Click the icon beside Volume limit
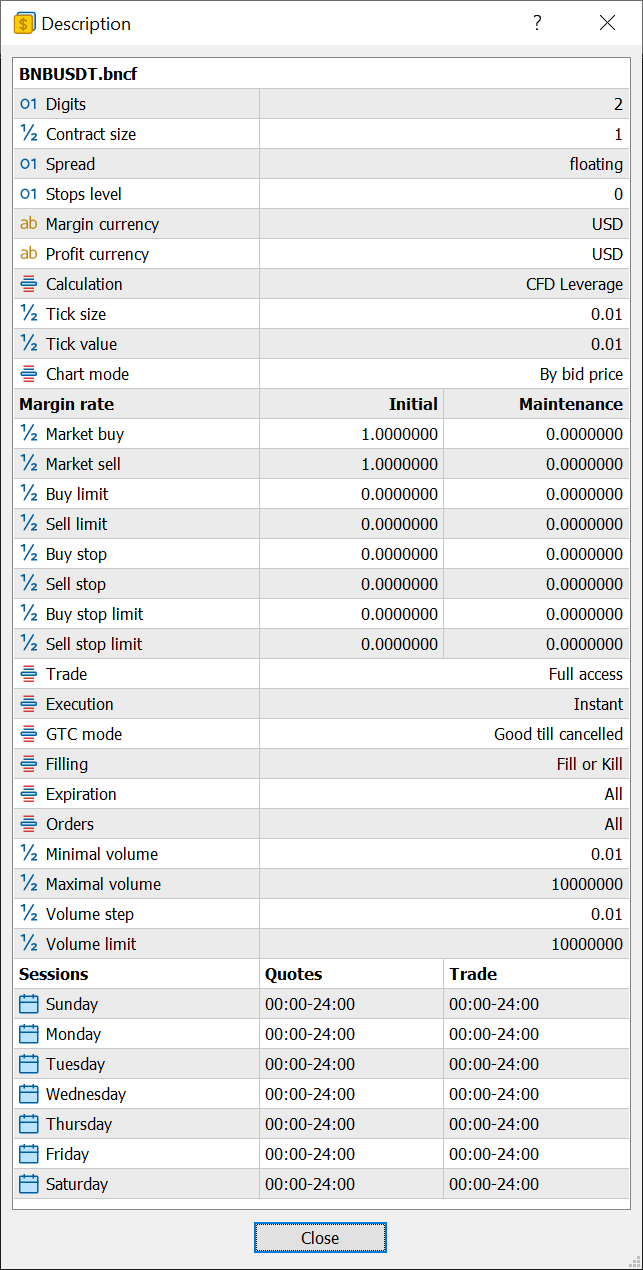Image resolution: width=643 pixels, height=1270 pixels. pos(28,944)
